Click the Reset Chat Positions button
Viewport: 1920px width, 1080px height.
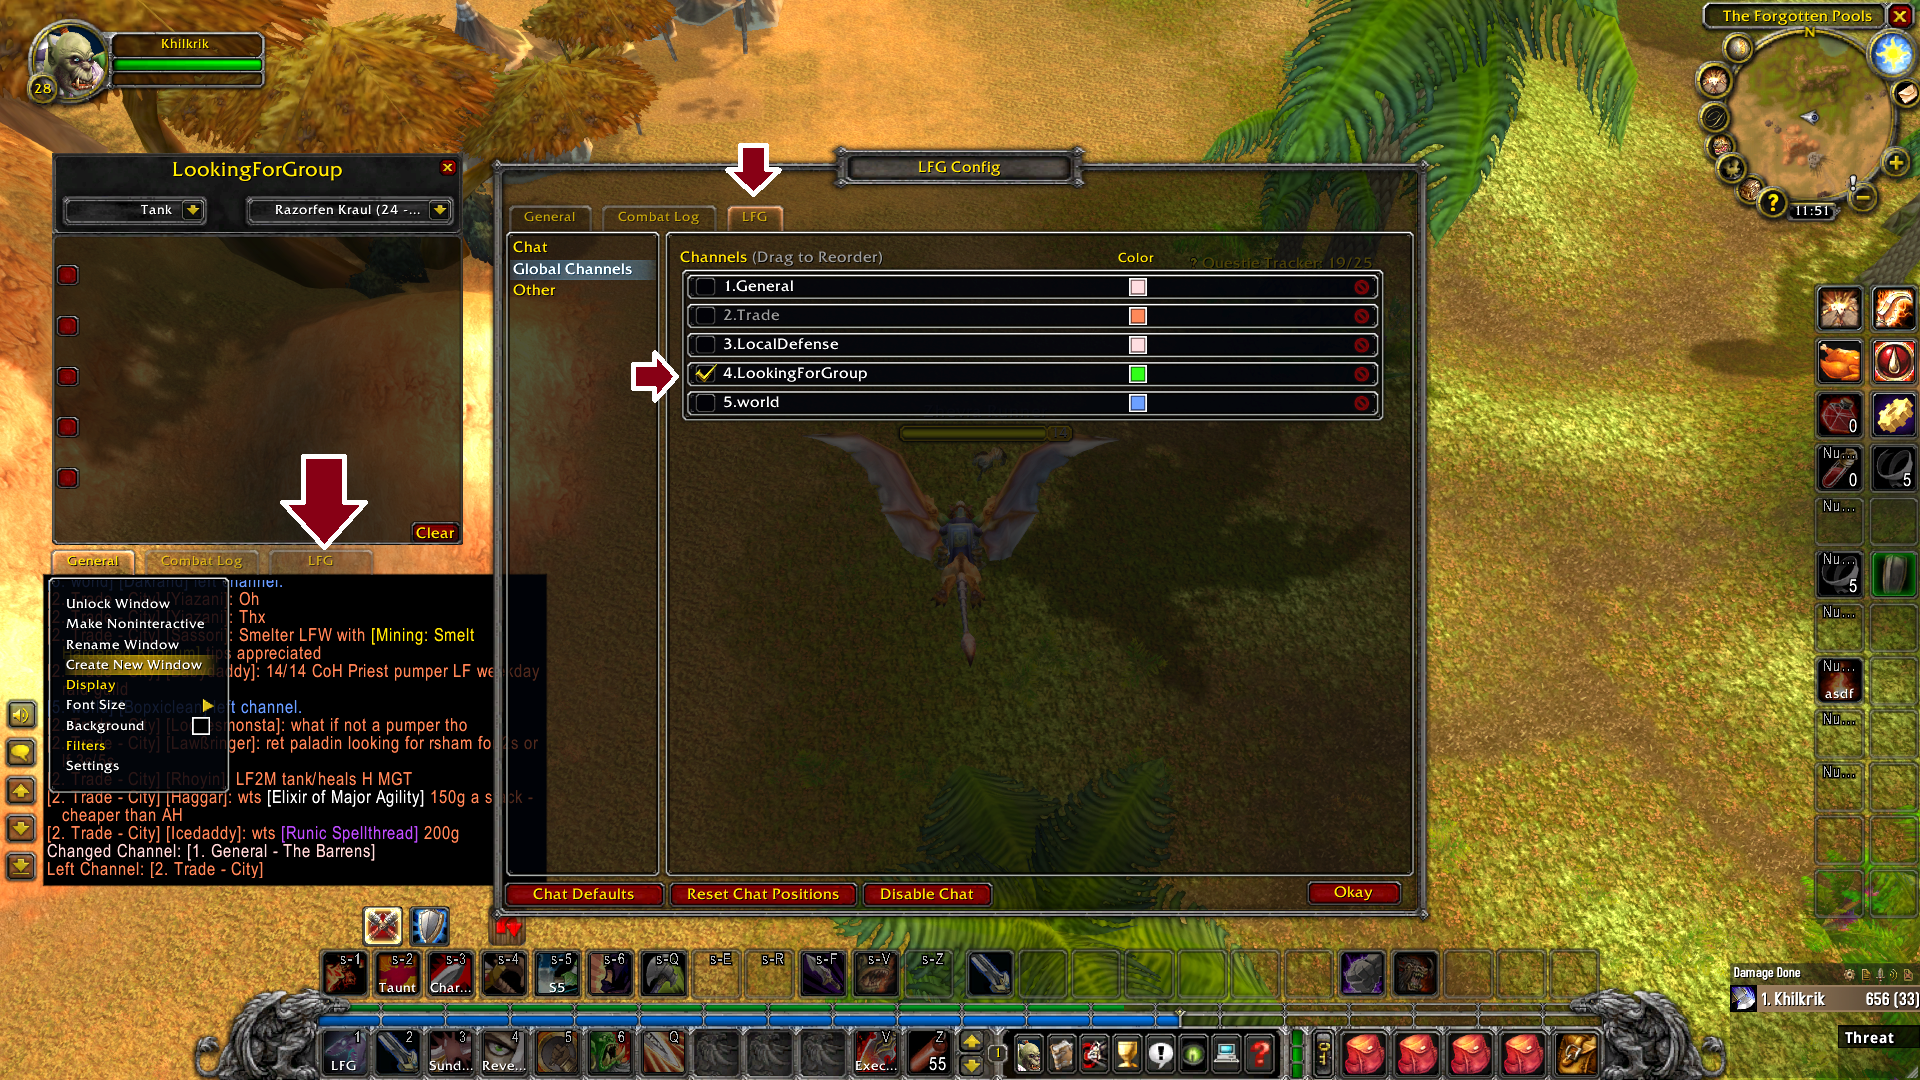tap(761, 894)
